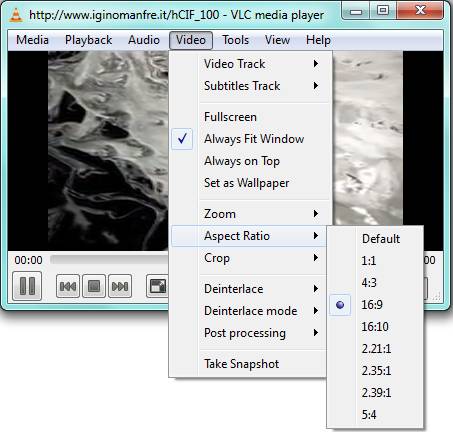
Task: Set aspect ratio to 5:4
Action: pos(375,415)
